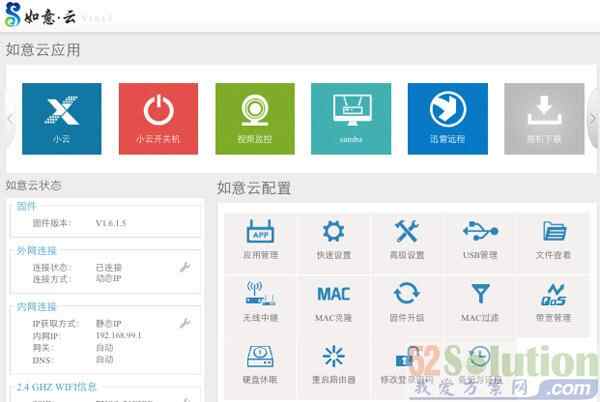Open 高级设置 tools icon
Image resolution: width=600 pixels, height=402 pixels.
(x=406, y=241)
